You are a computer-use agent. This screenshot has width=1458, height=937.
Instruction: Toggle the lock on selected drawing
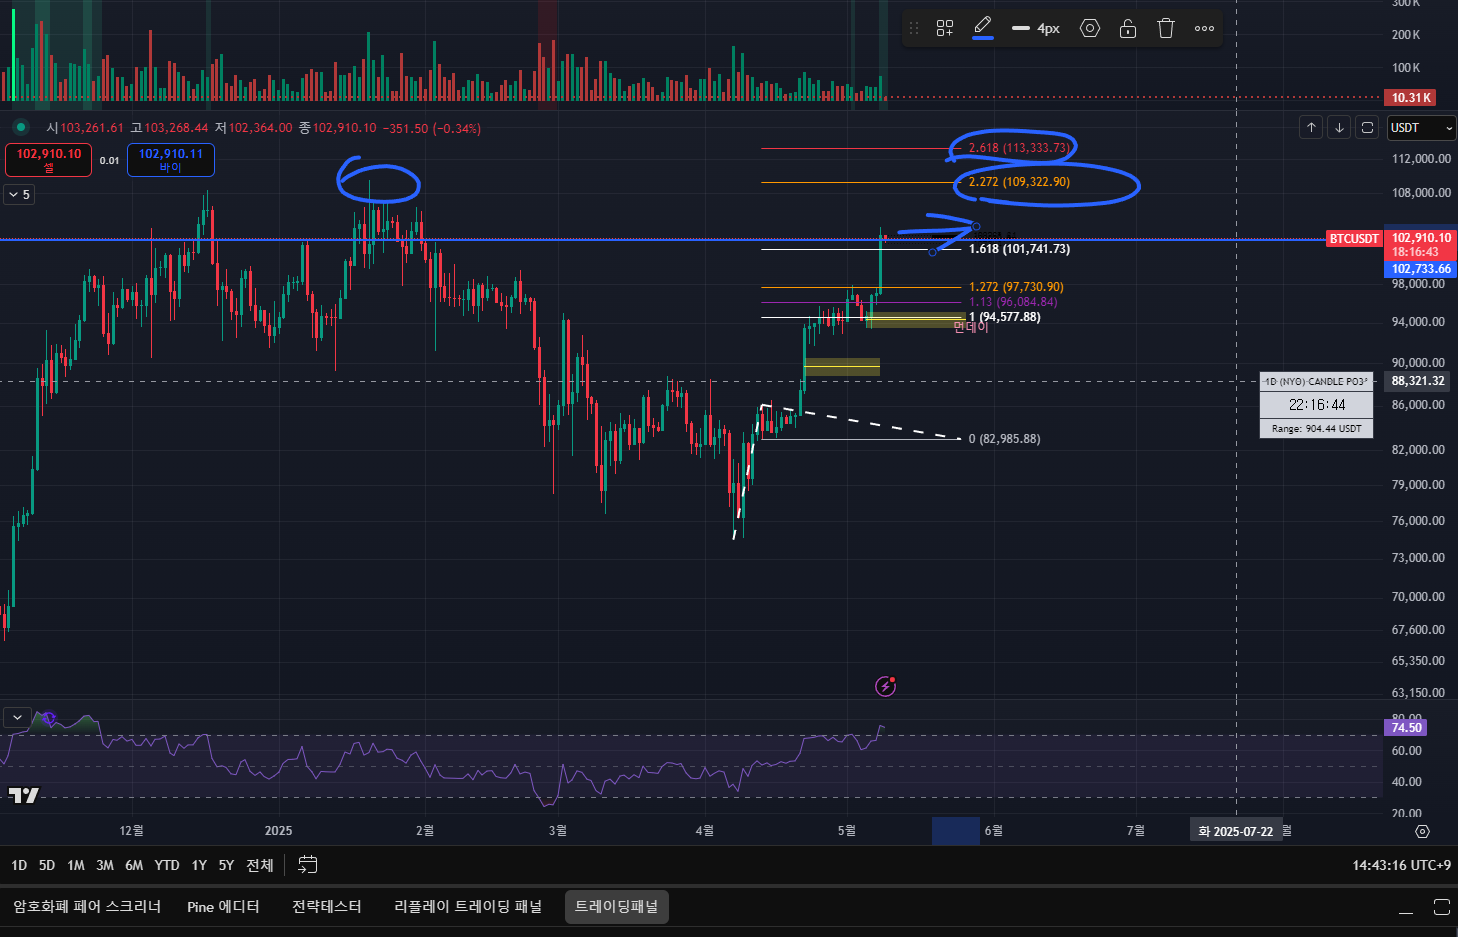click(1128, 28)
